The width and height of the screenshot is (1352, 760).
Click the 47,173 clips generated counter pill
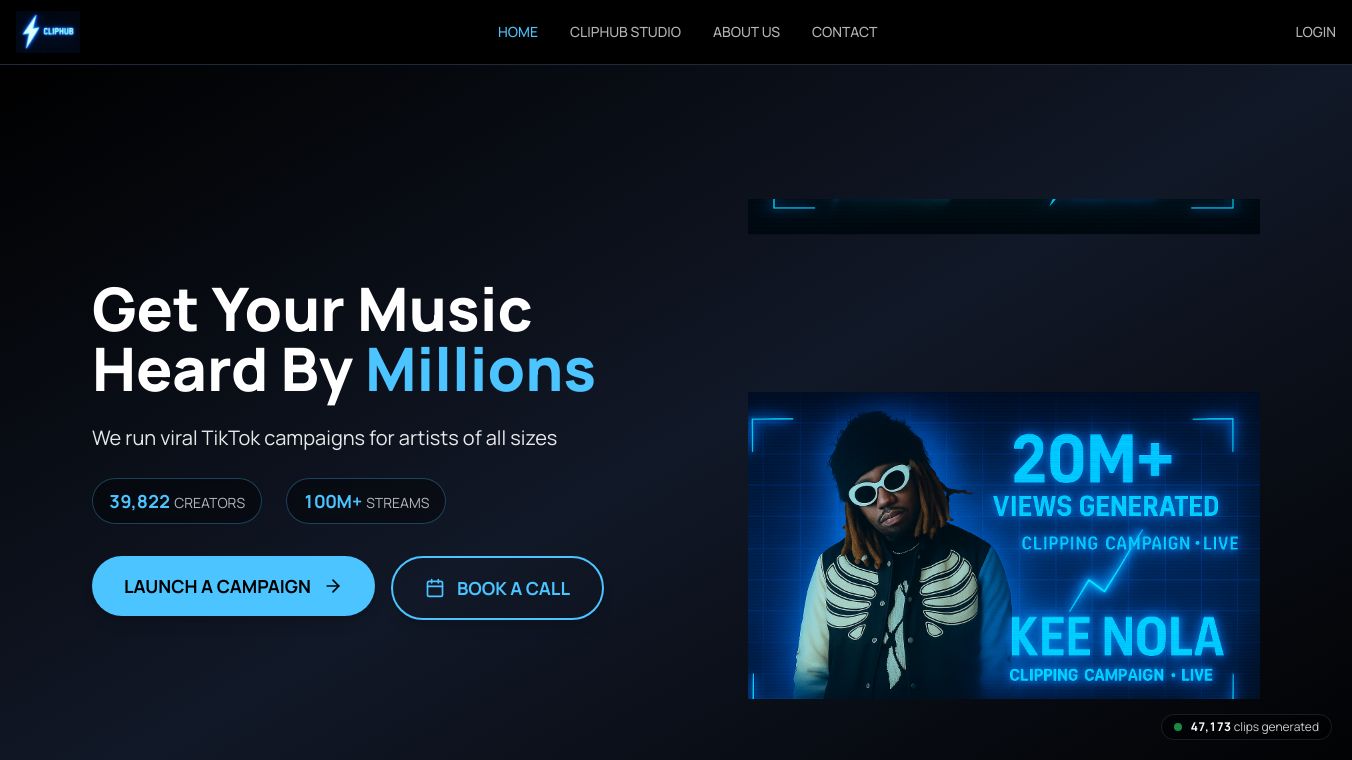1246,727
